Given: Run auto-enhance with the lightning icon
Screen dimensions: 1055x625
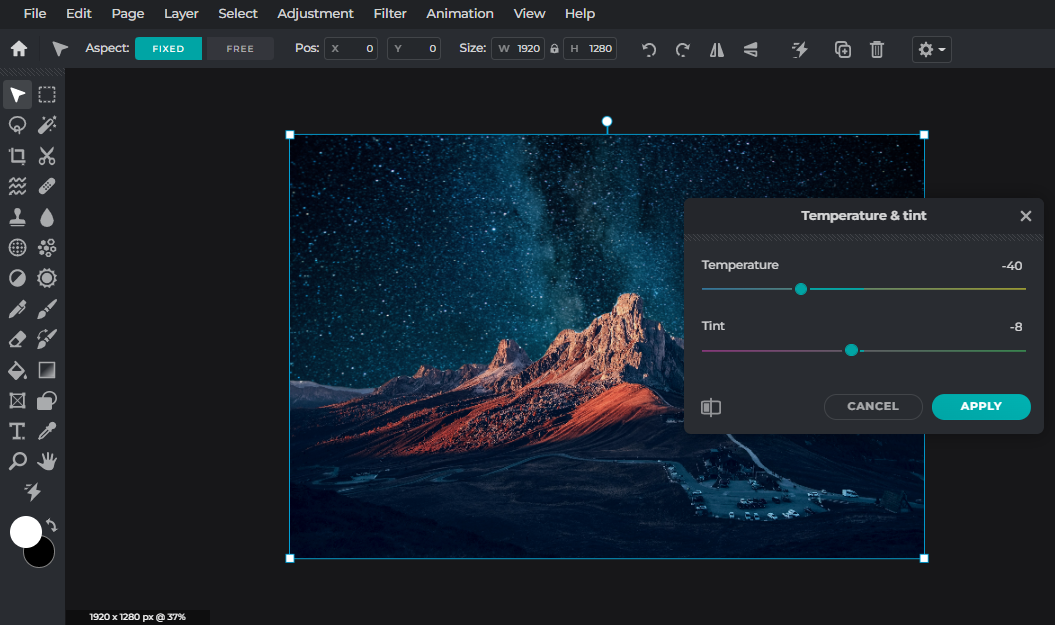Looking at the screenshot, I should pos(799,49).
